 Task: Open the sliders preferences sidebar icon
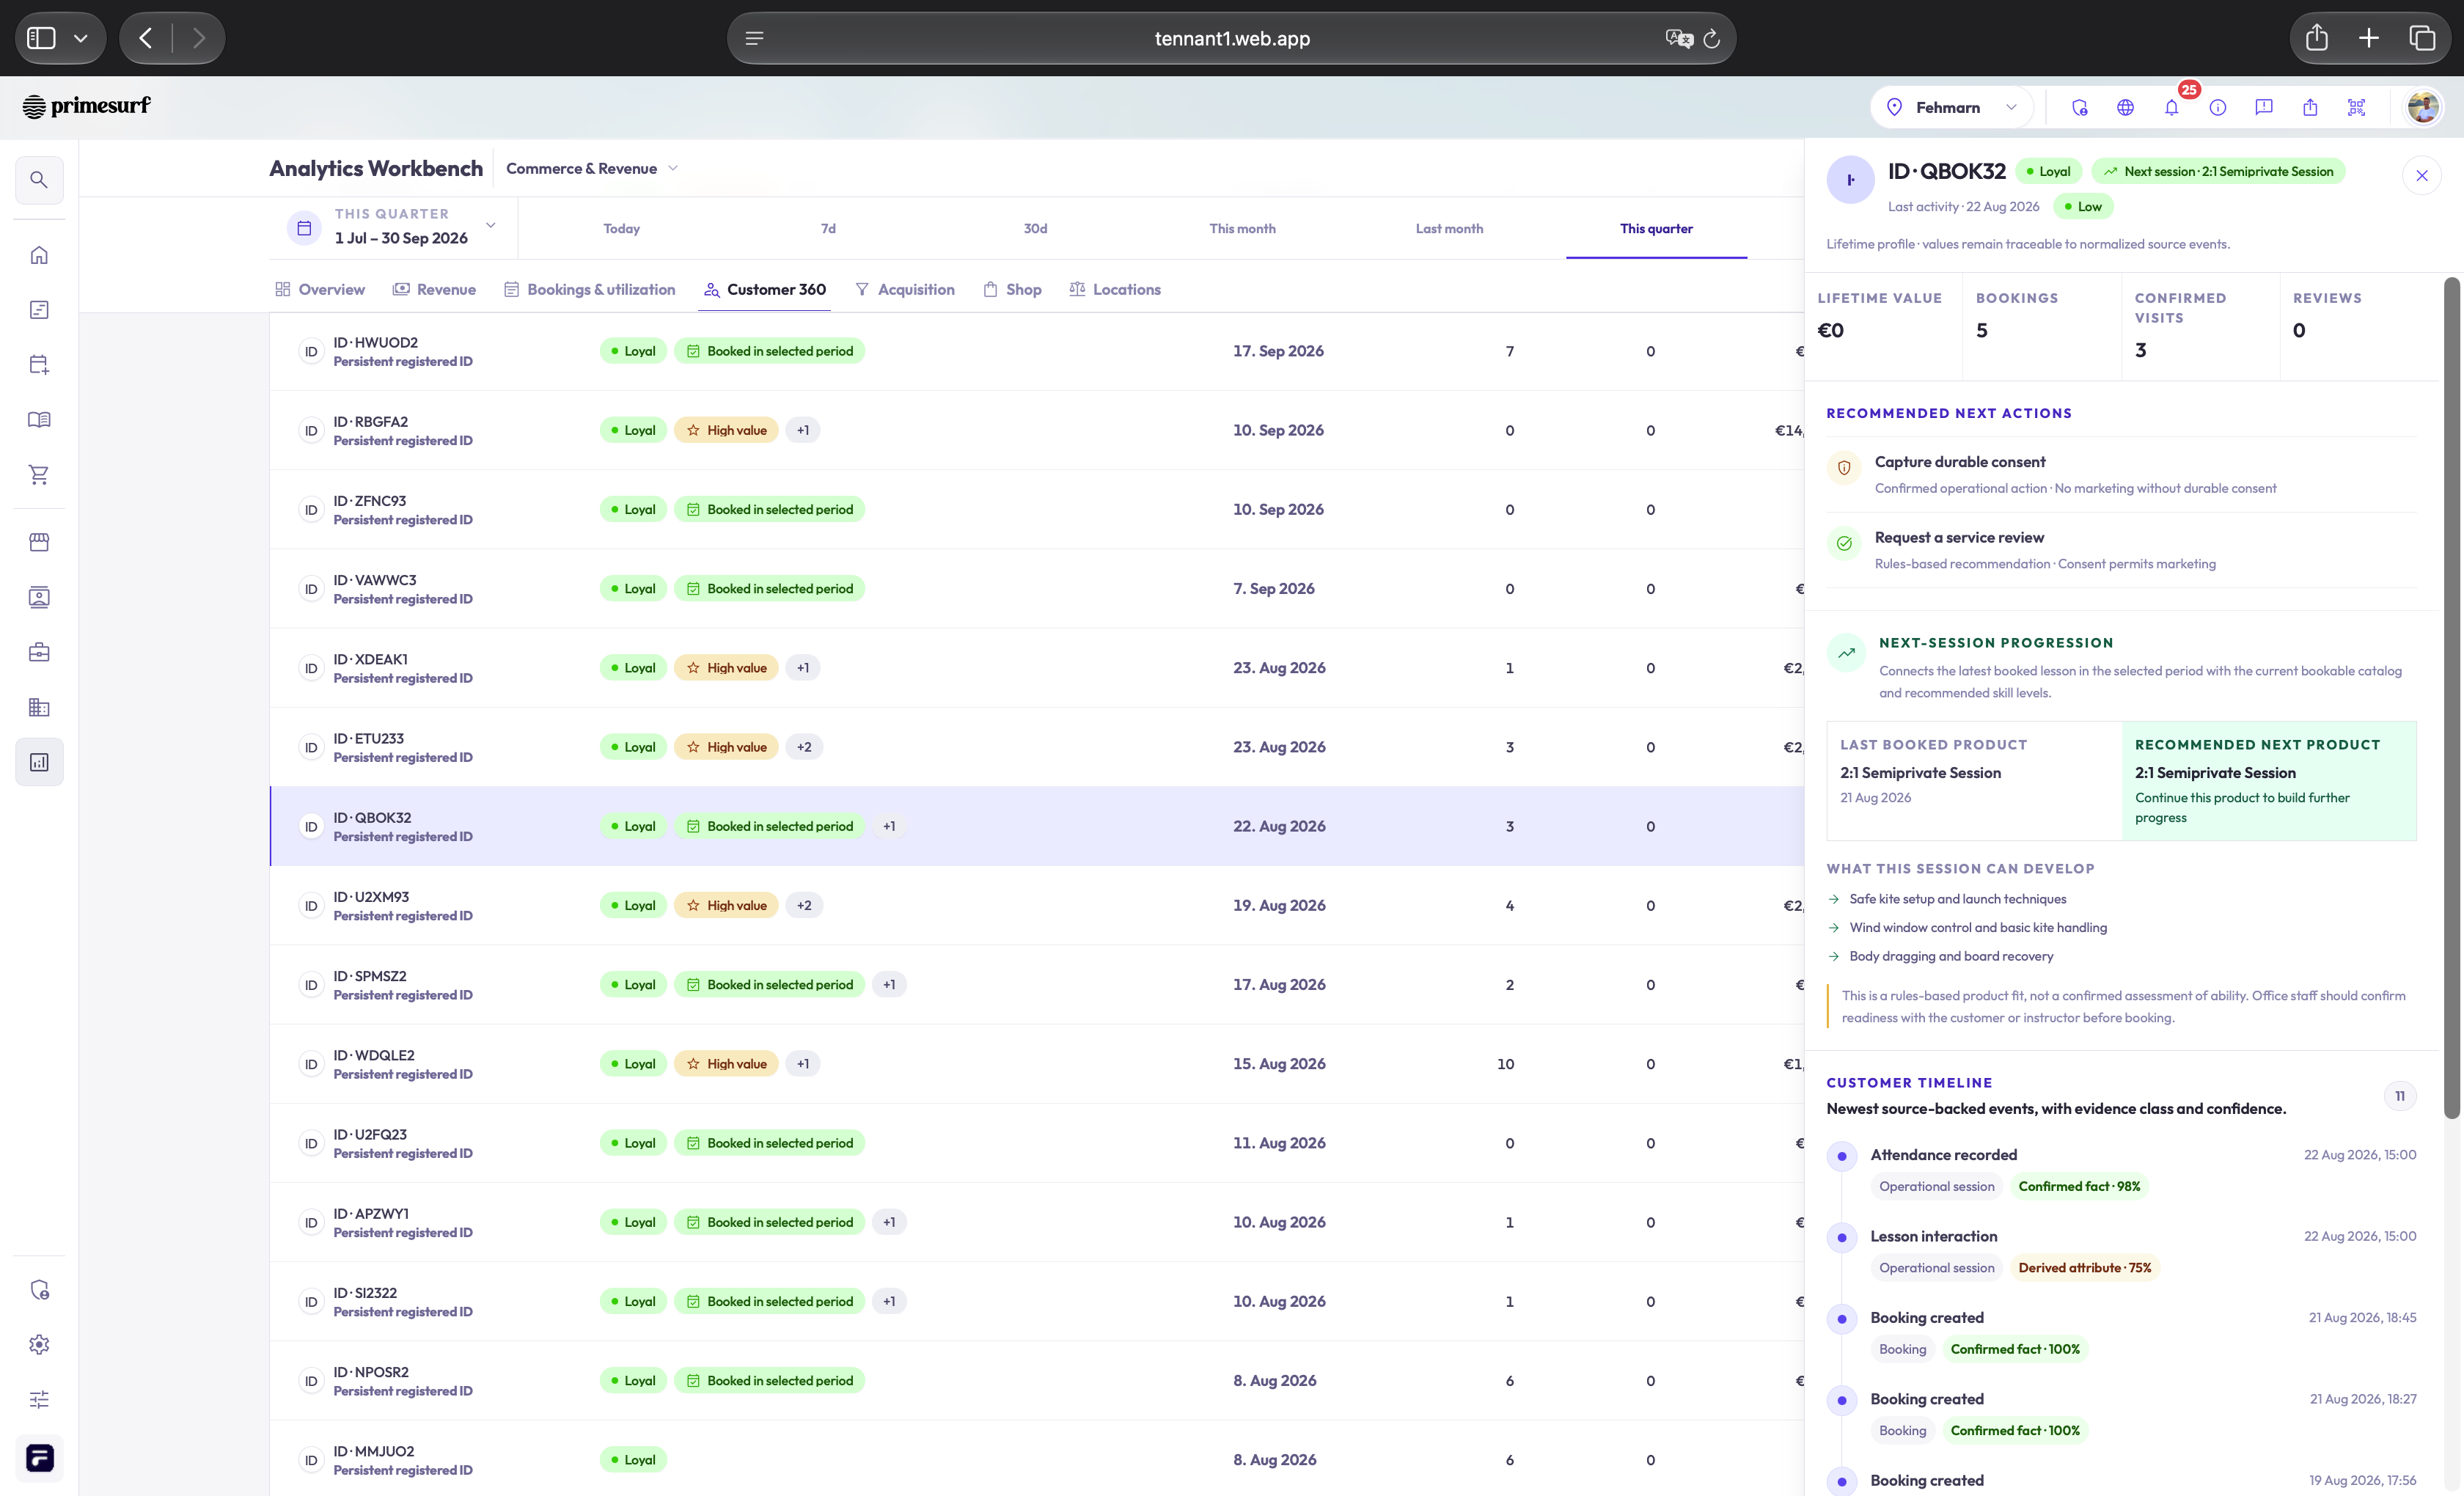[39, 1399]
